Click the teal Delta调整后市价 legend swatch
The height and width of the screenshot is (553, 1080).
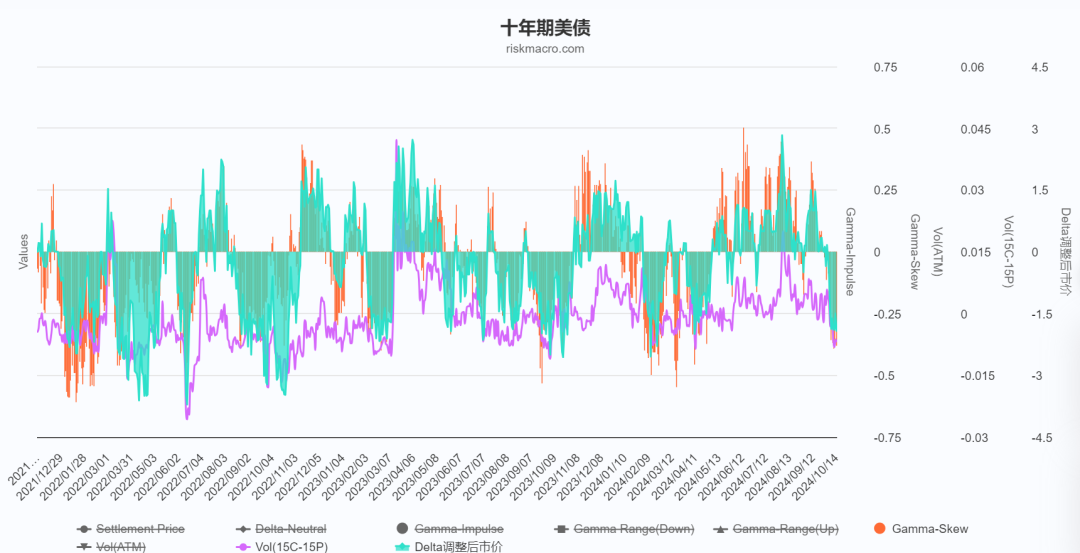click(x=402, y=547)
